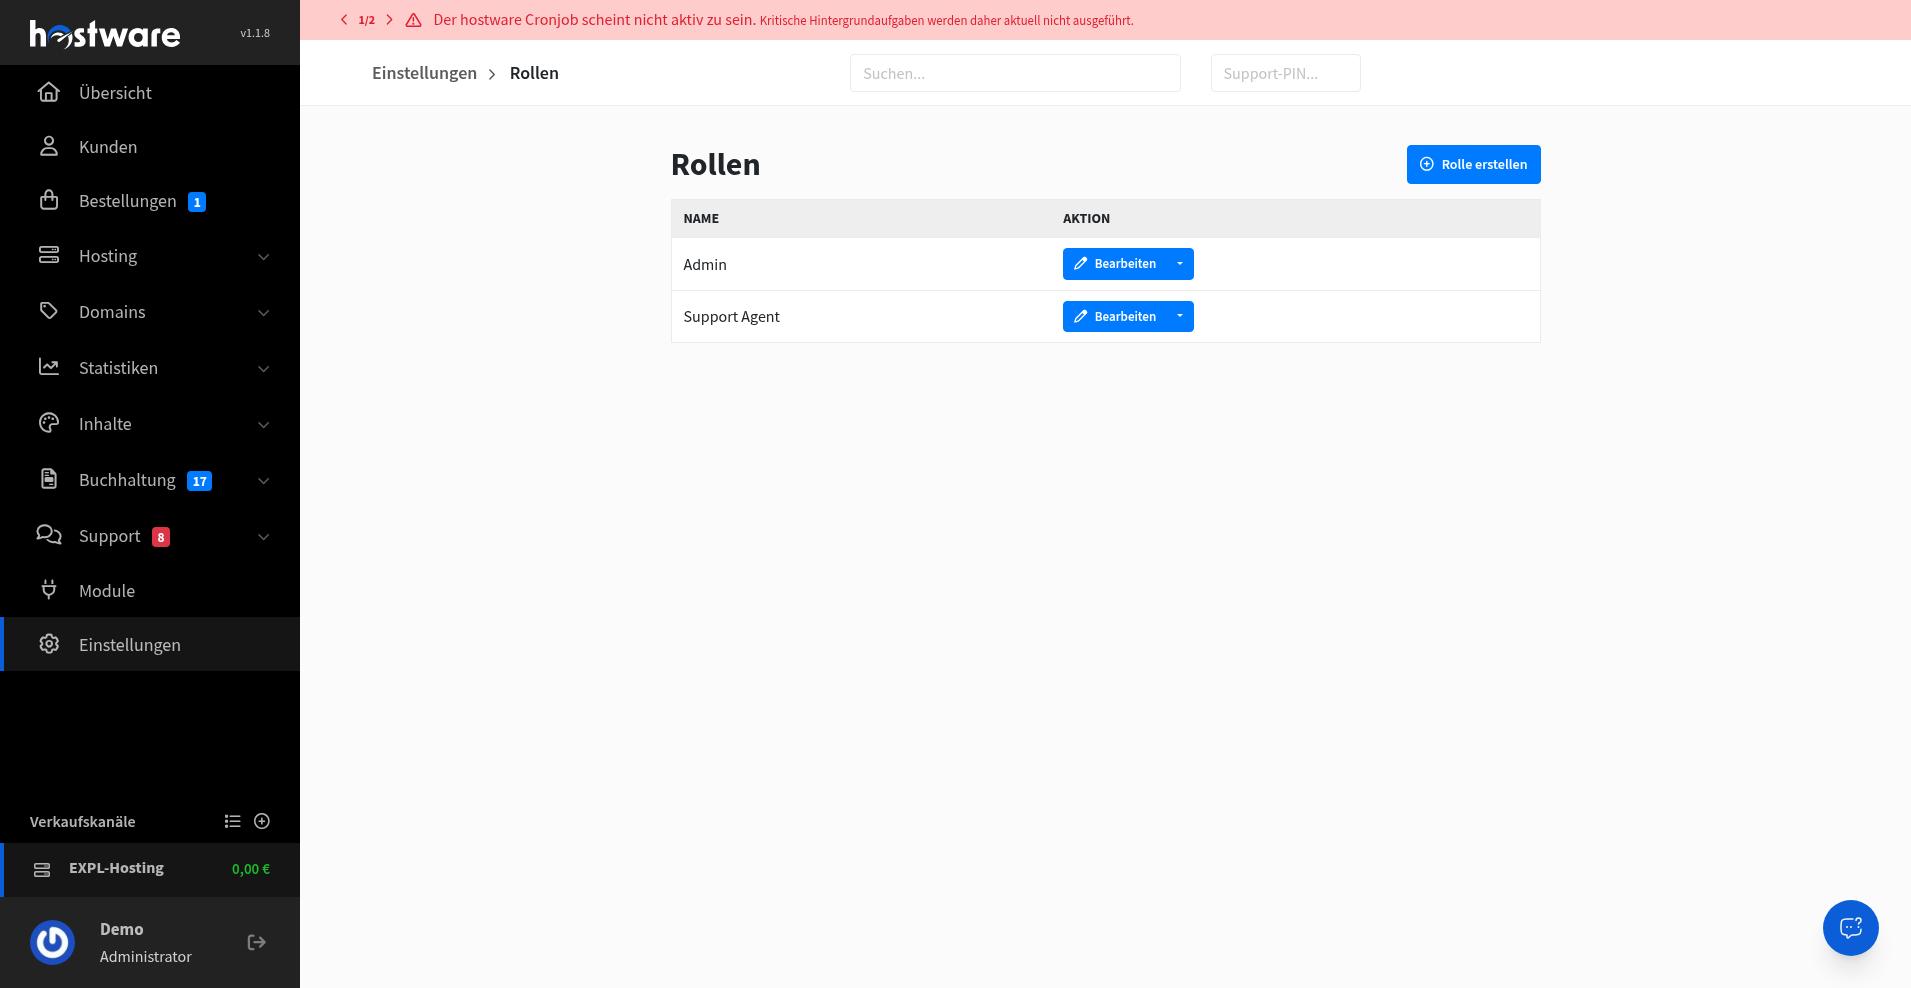Click the Verkaufskanäle label
The image size is (1911, 988).
click(82, 821)
